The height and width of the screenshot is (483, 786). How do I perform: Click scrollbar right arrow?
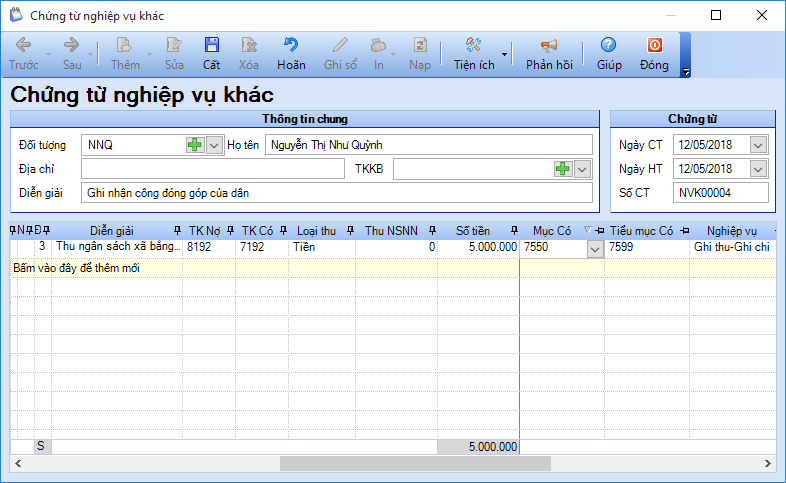pos(767,463)
